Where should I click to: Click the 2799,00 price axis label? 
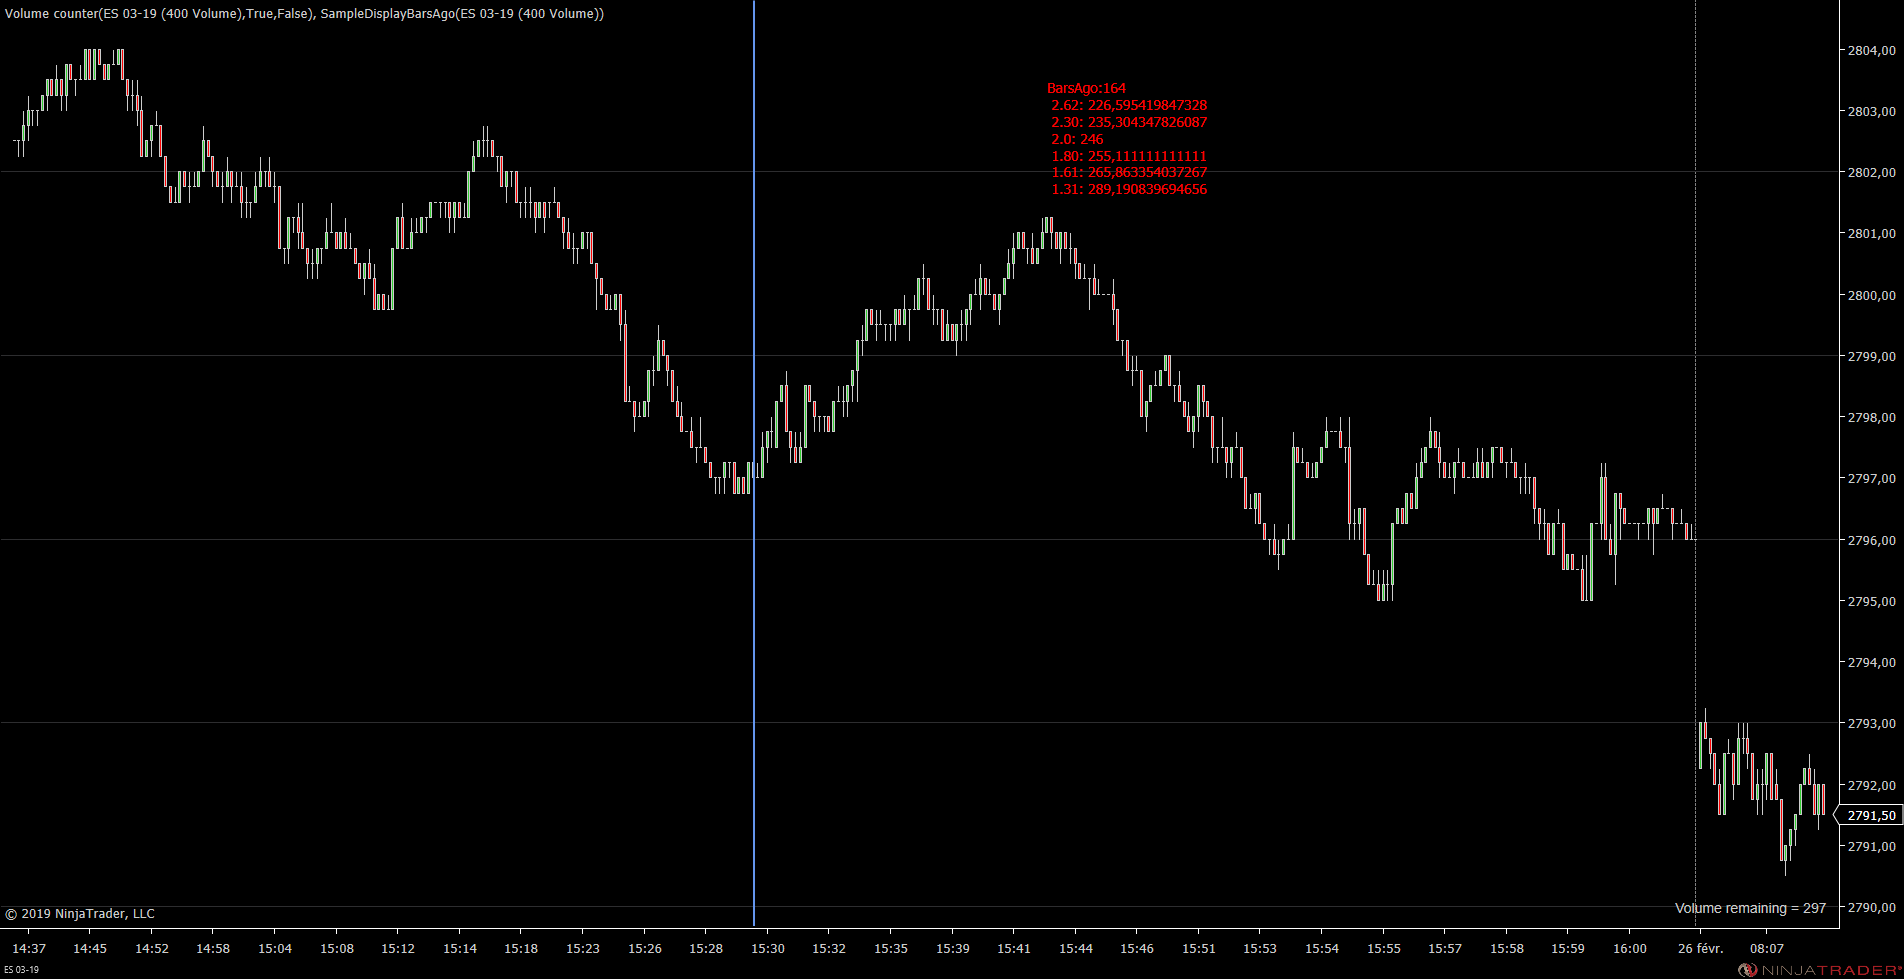tap(1871, 356)
